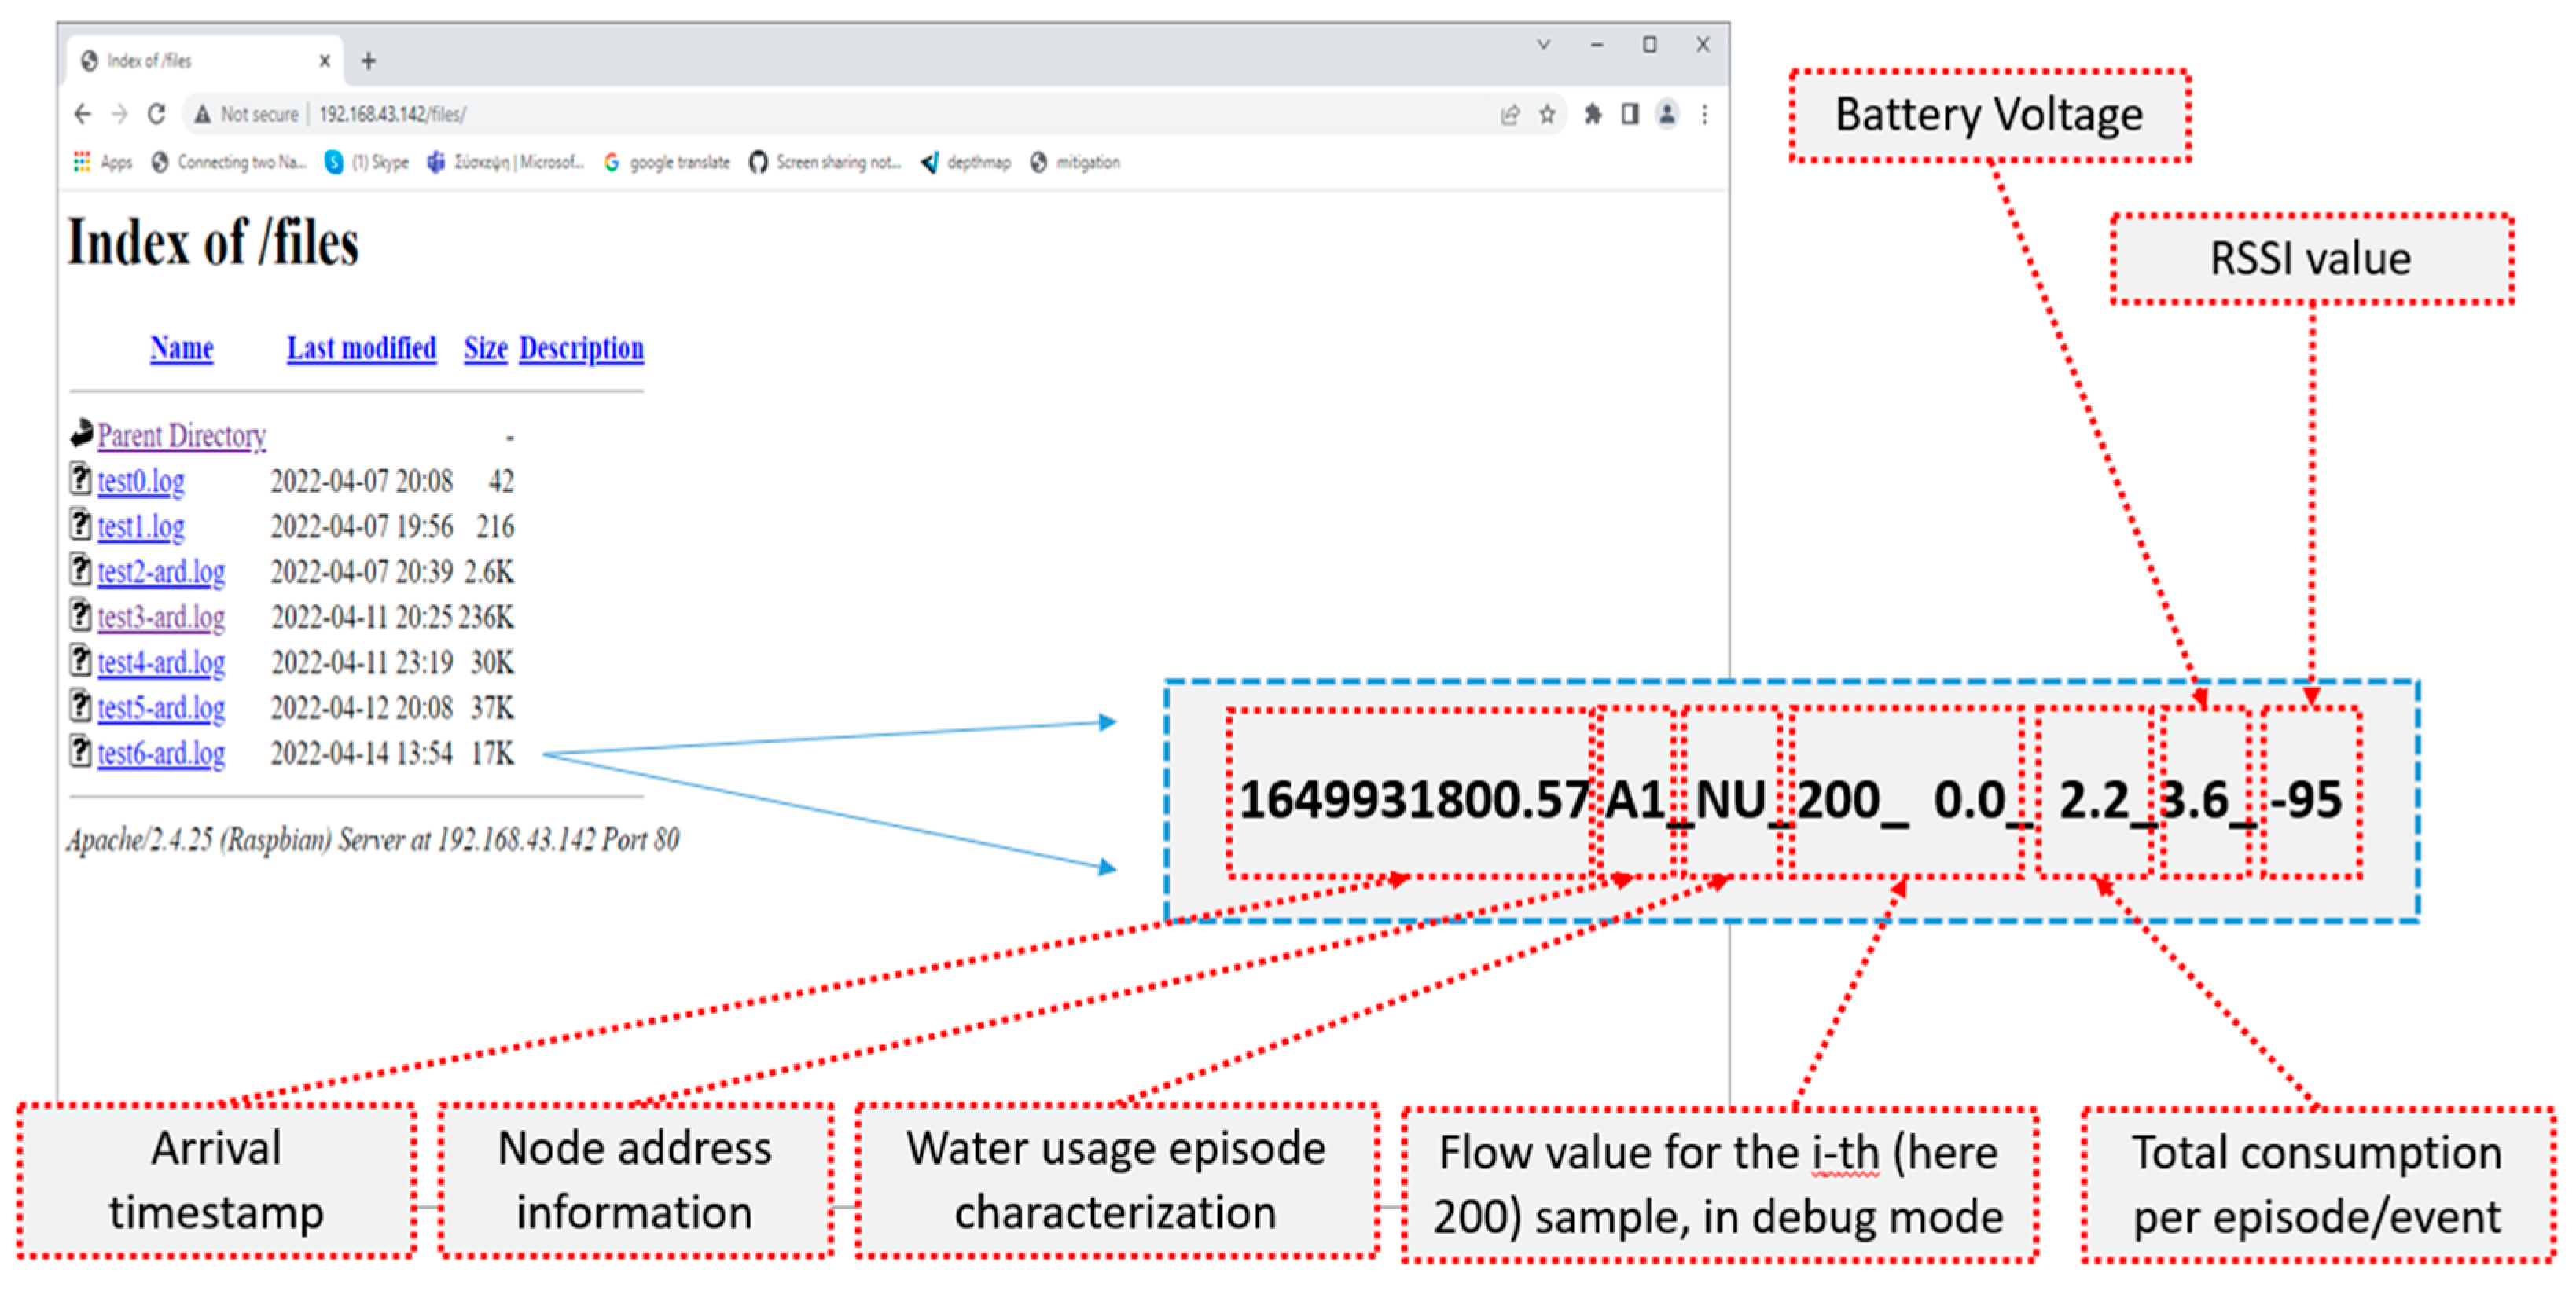Open the Connecting two Na... bookmark

229,162
